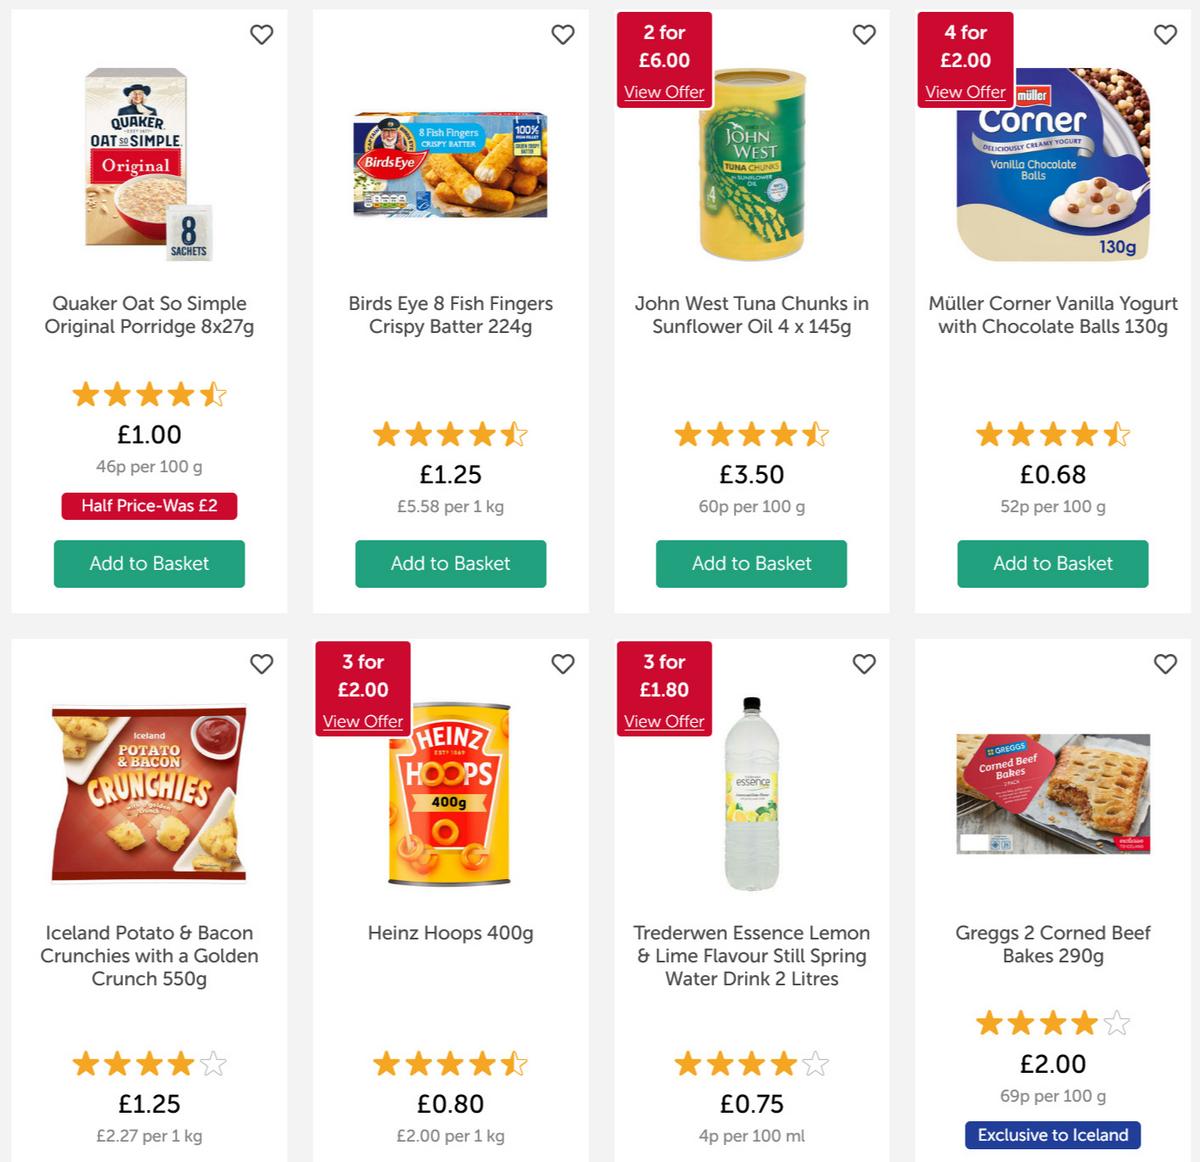Click the Half Price-Was £2 badge

[x=148, y=506]
